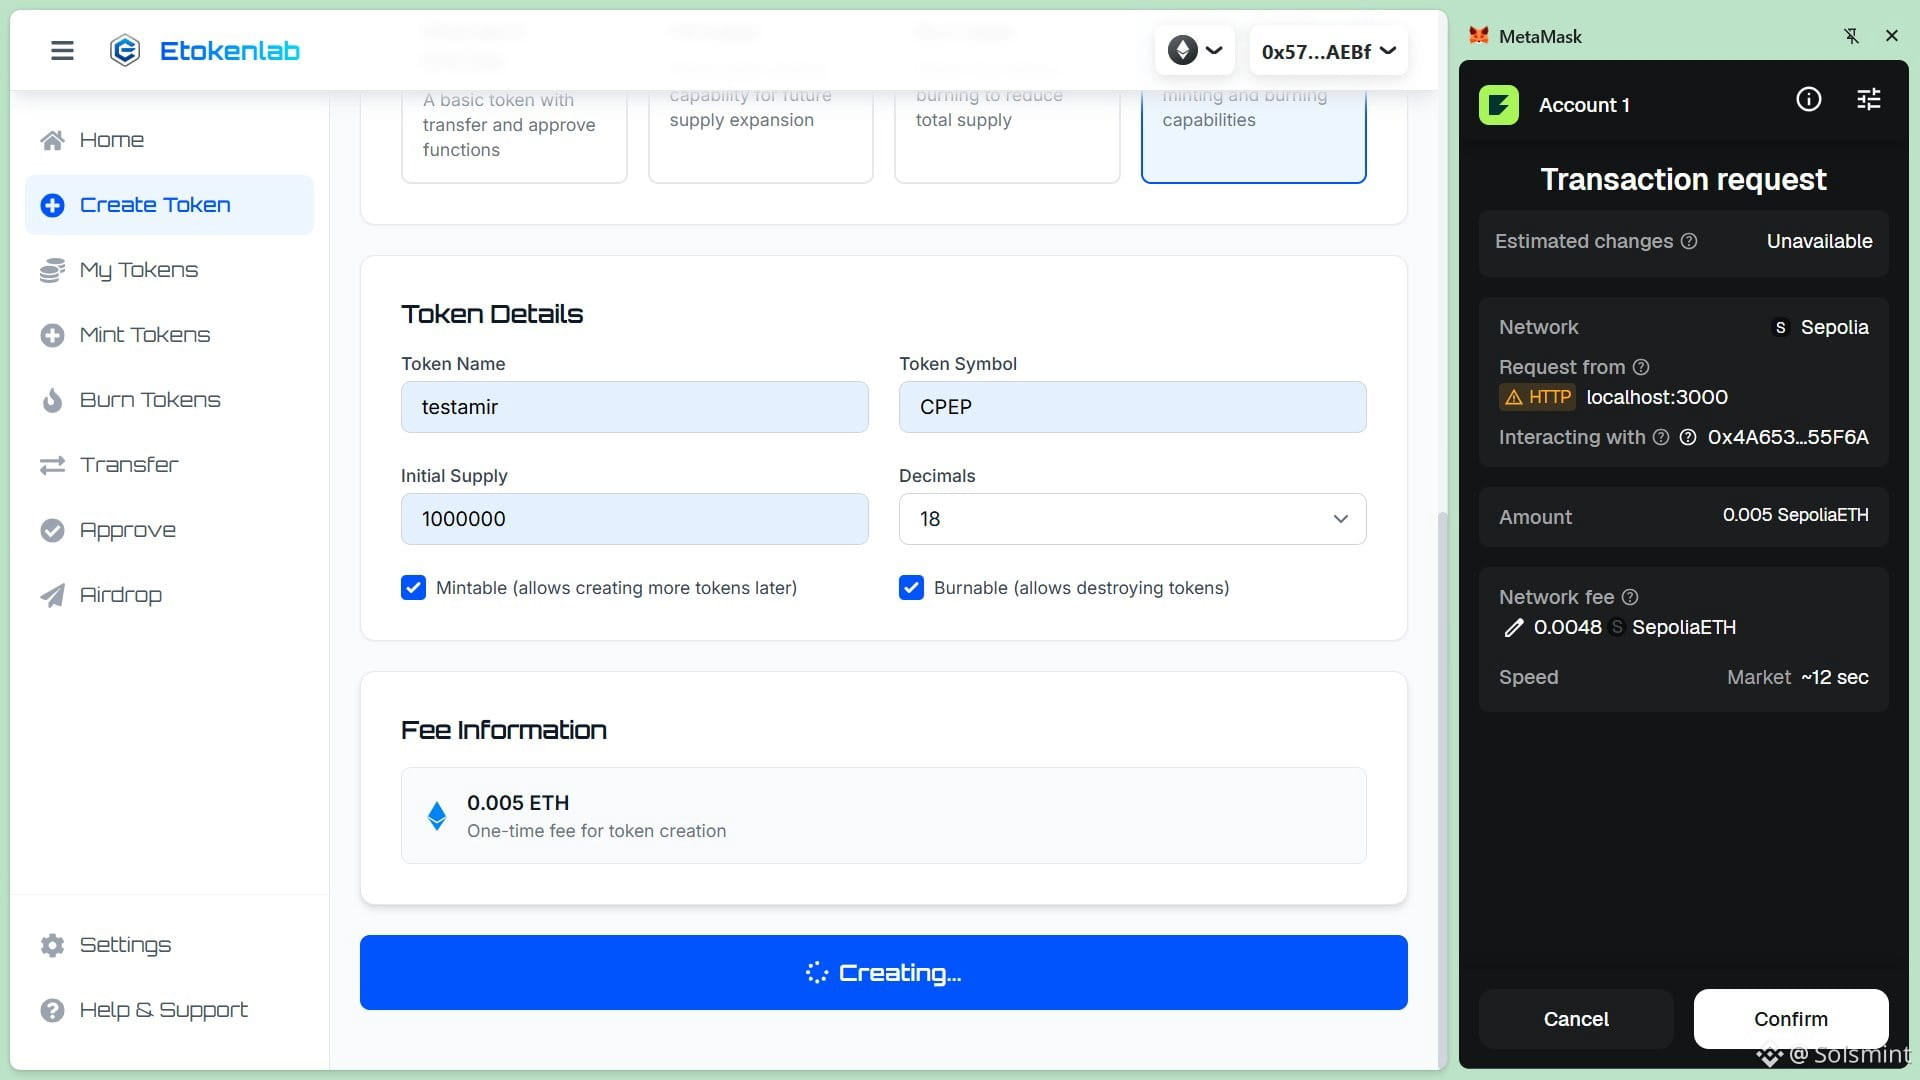Click Network fee help icon
Image resolution: width=1920 pixels, height=1080 pixels.
point(1630,597)
